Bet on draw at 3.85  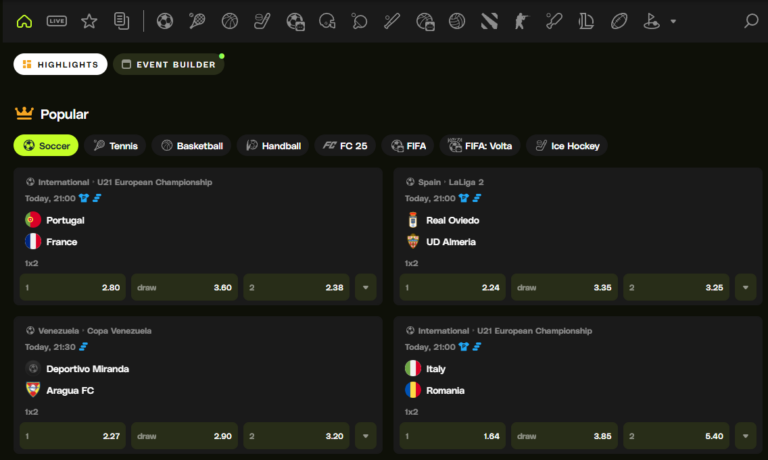click(x=564, y=436)
